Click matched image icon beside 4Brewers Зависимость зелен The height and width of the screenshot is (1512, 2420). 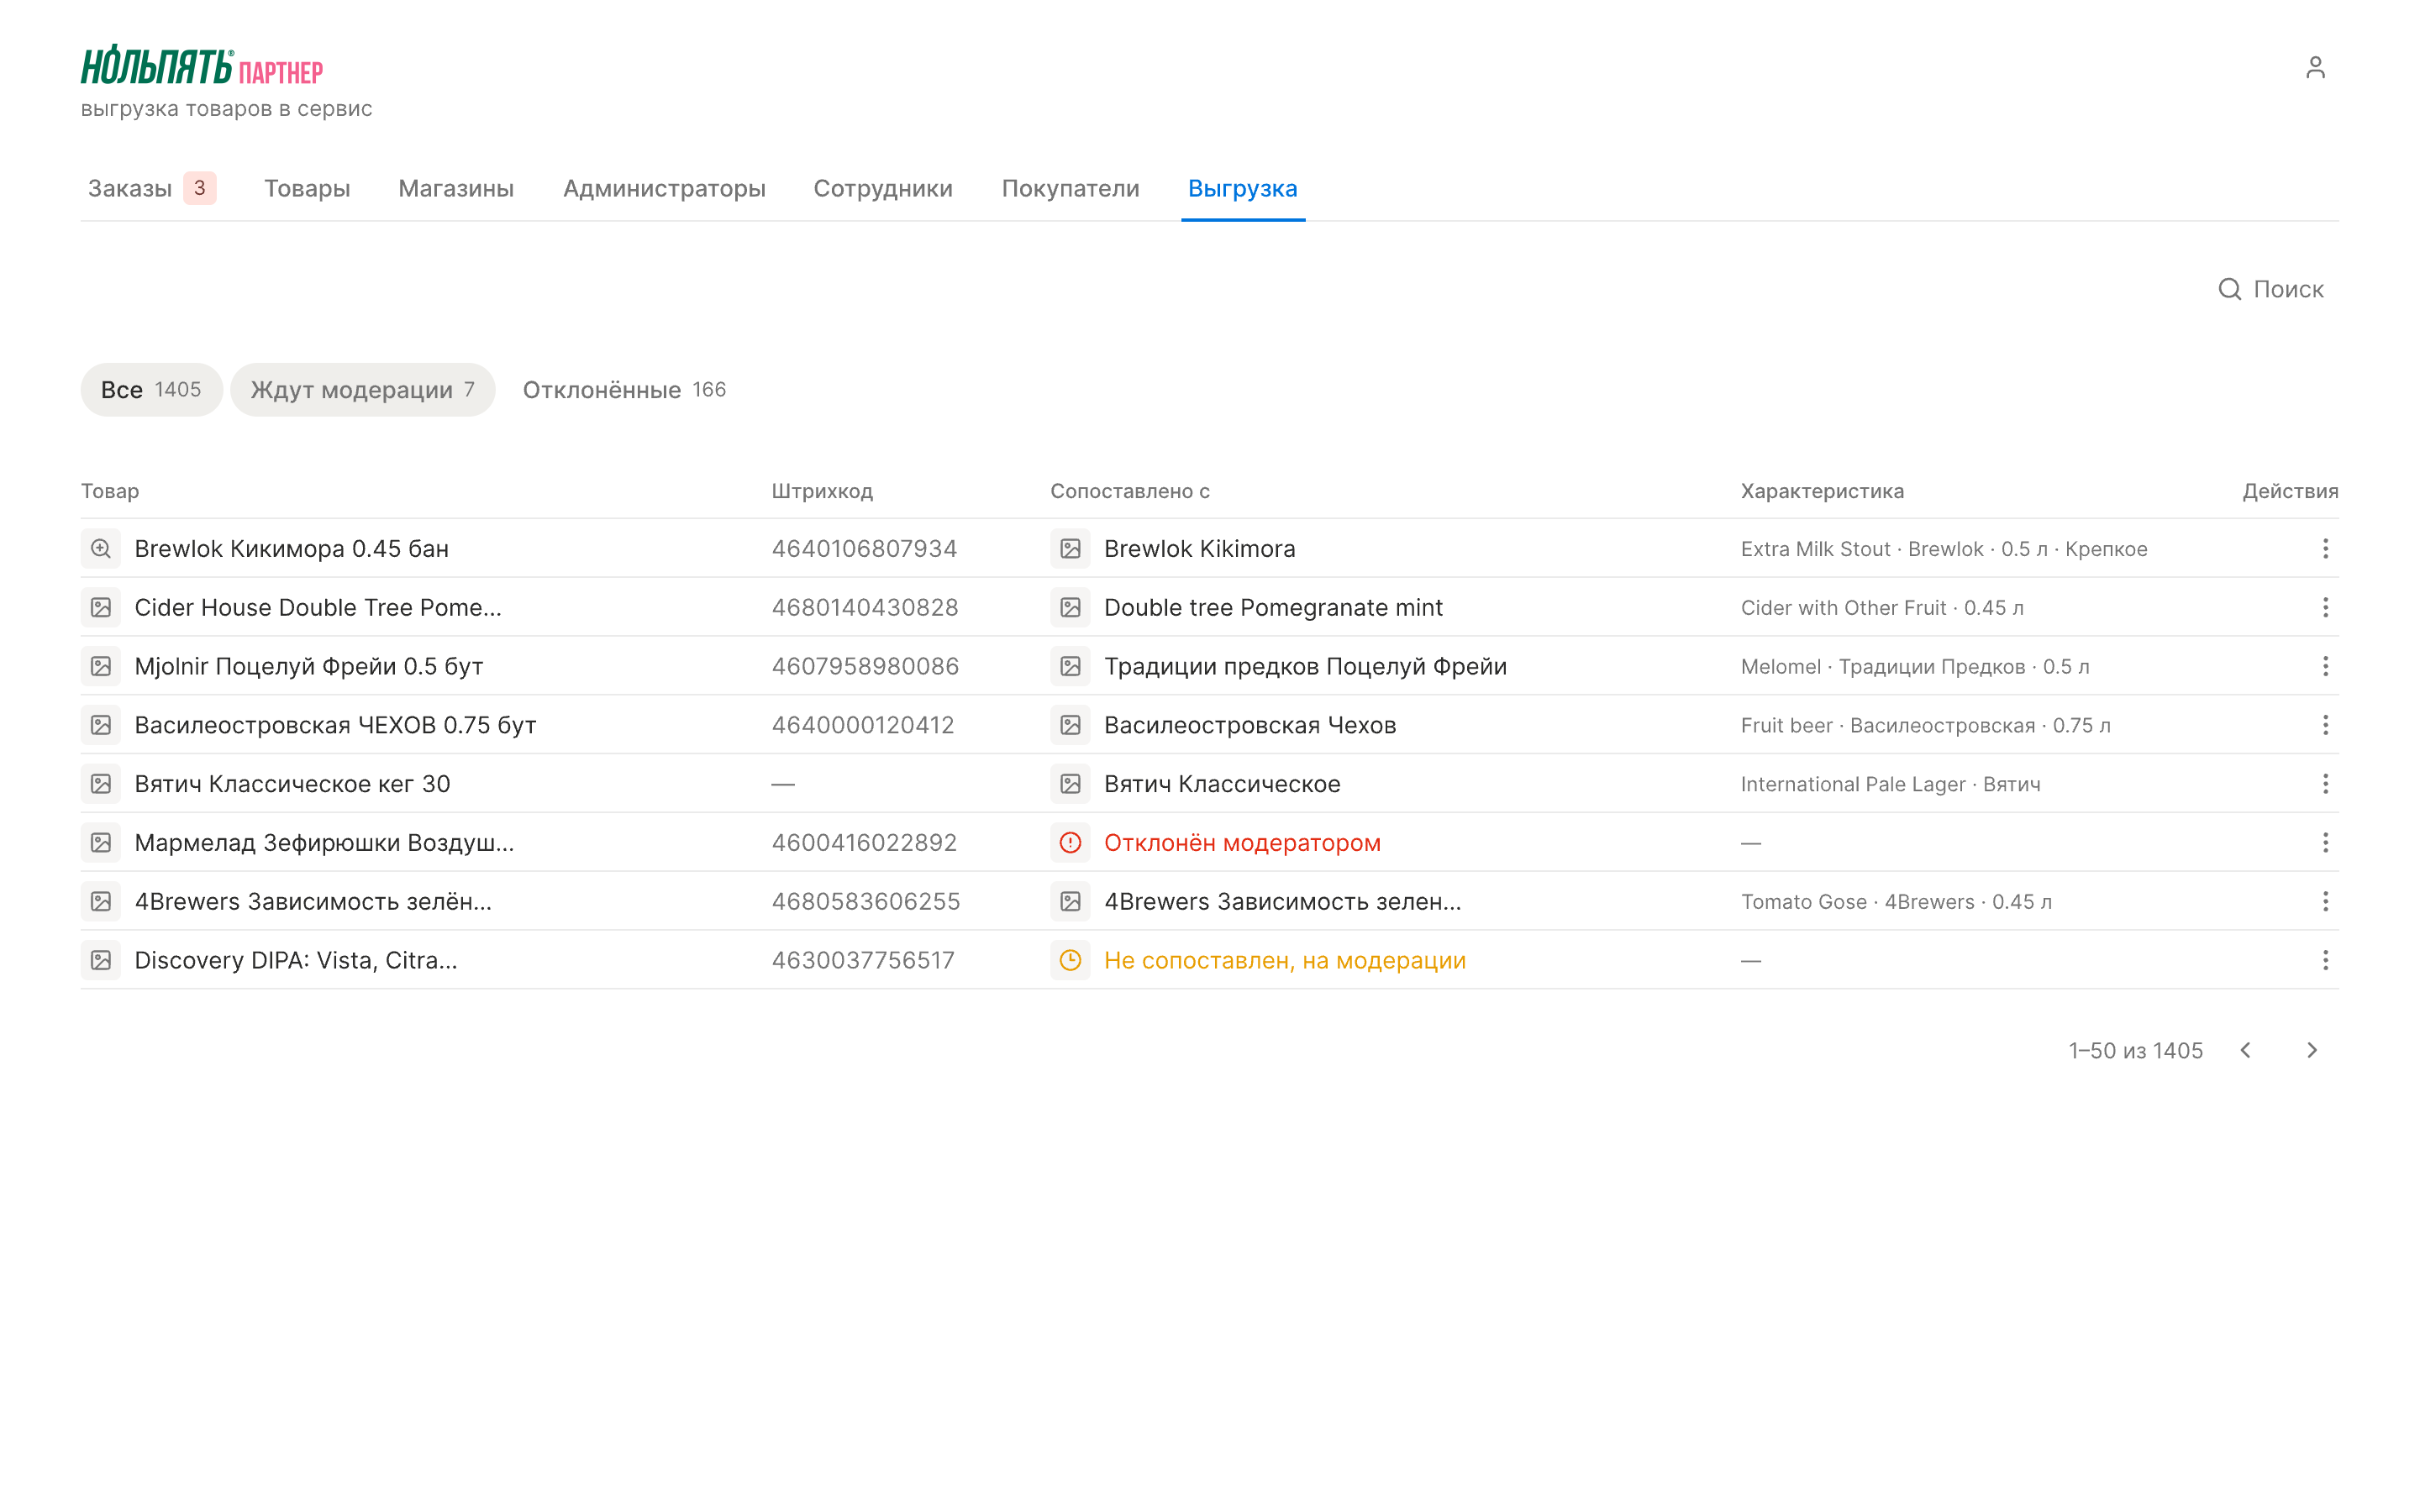[1070, 901]
